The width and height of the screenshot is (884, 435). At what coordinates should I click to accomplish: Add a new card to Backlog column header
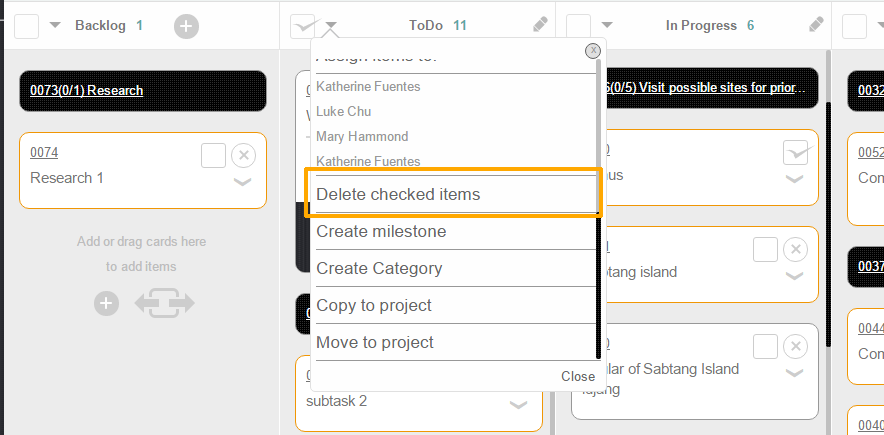186,26
